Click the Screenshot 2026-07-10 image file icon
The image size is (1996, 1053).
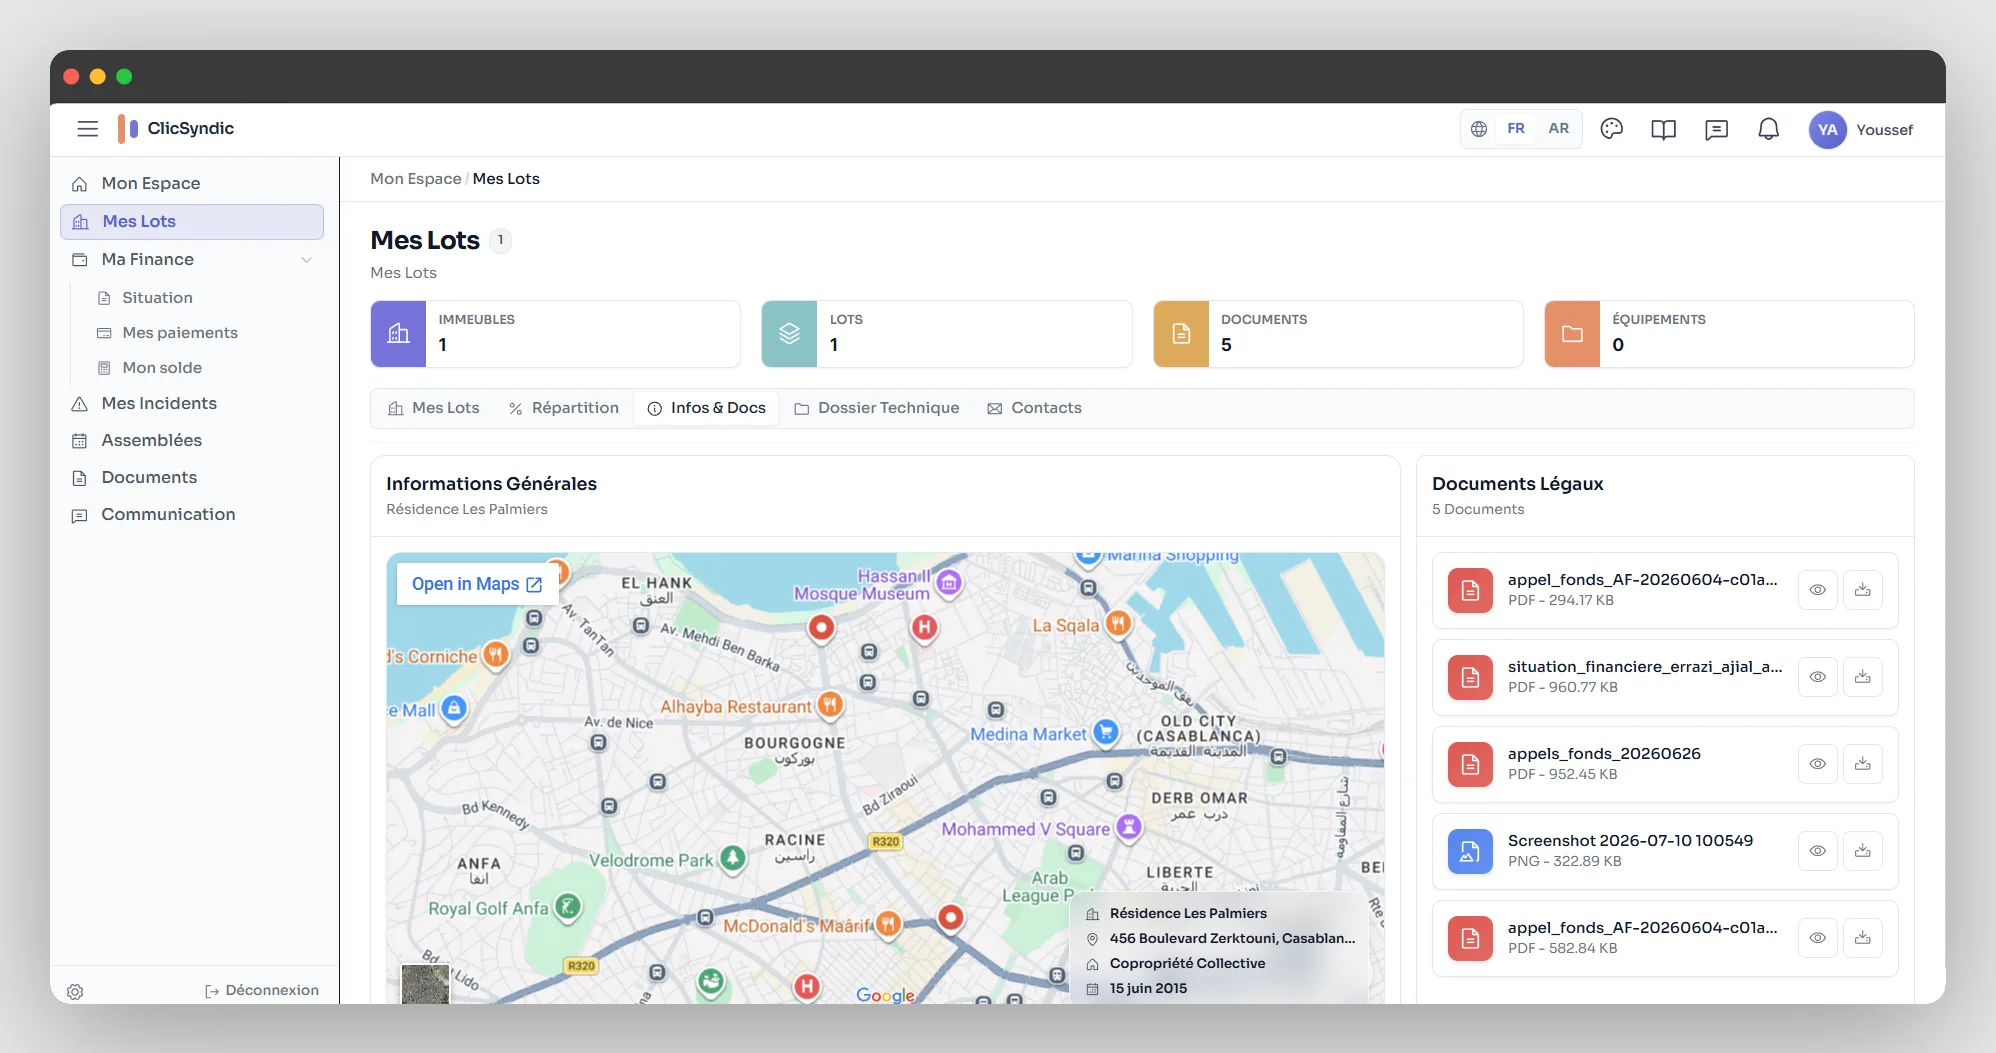coord(1470,852)
